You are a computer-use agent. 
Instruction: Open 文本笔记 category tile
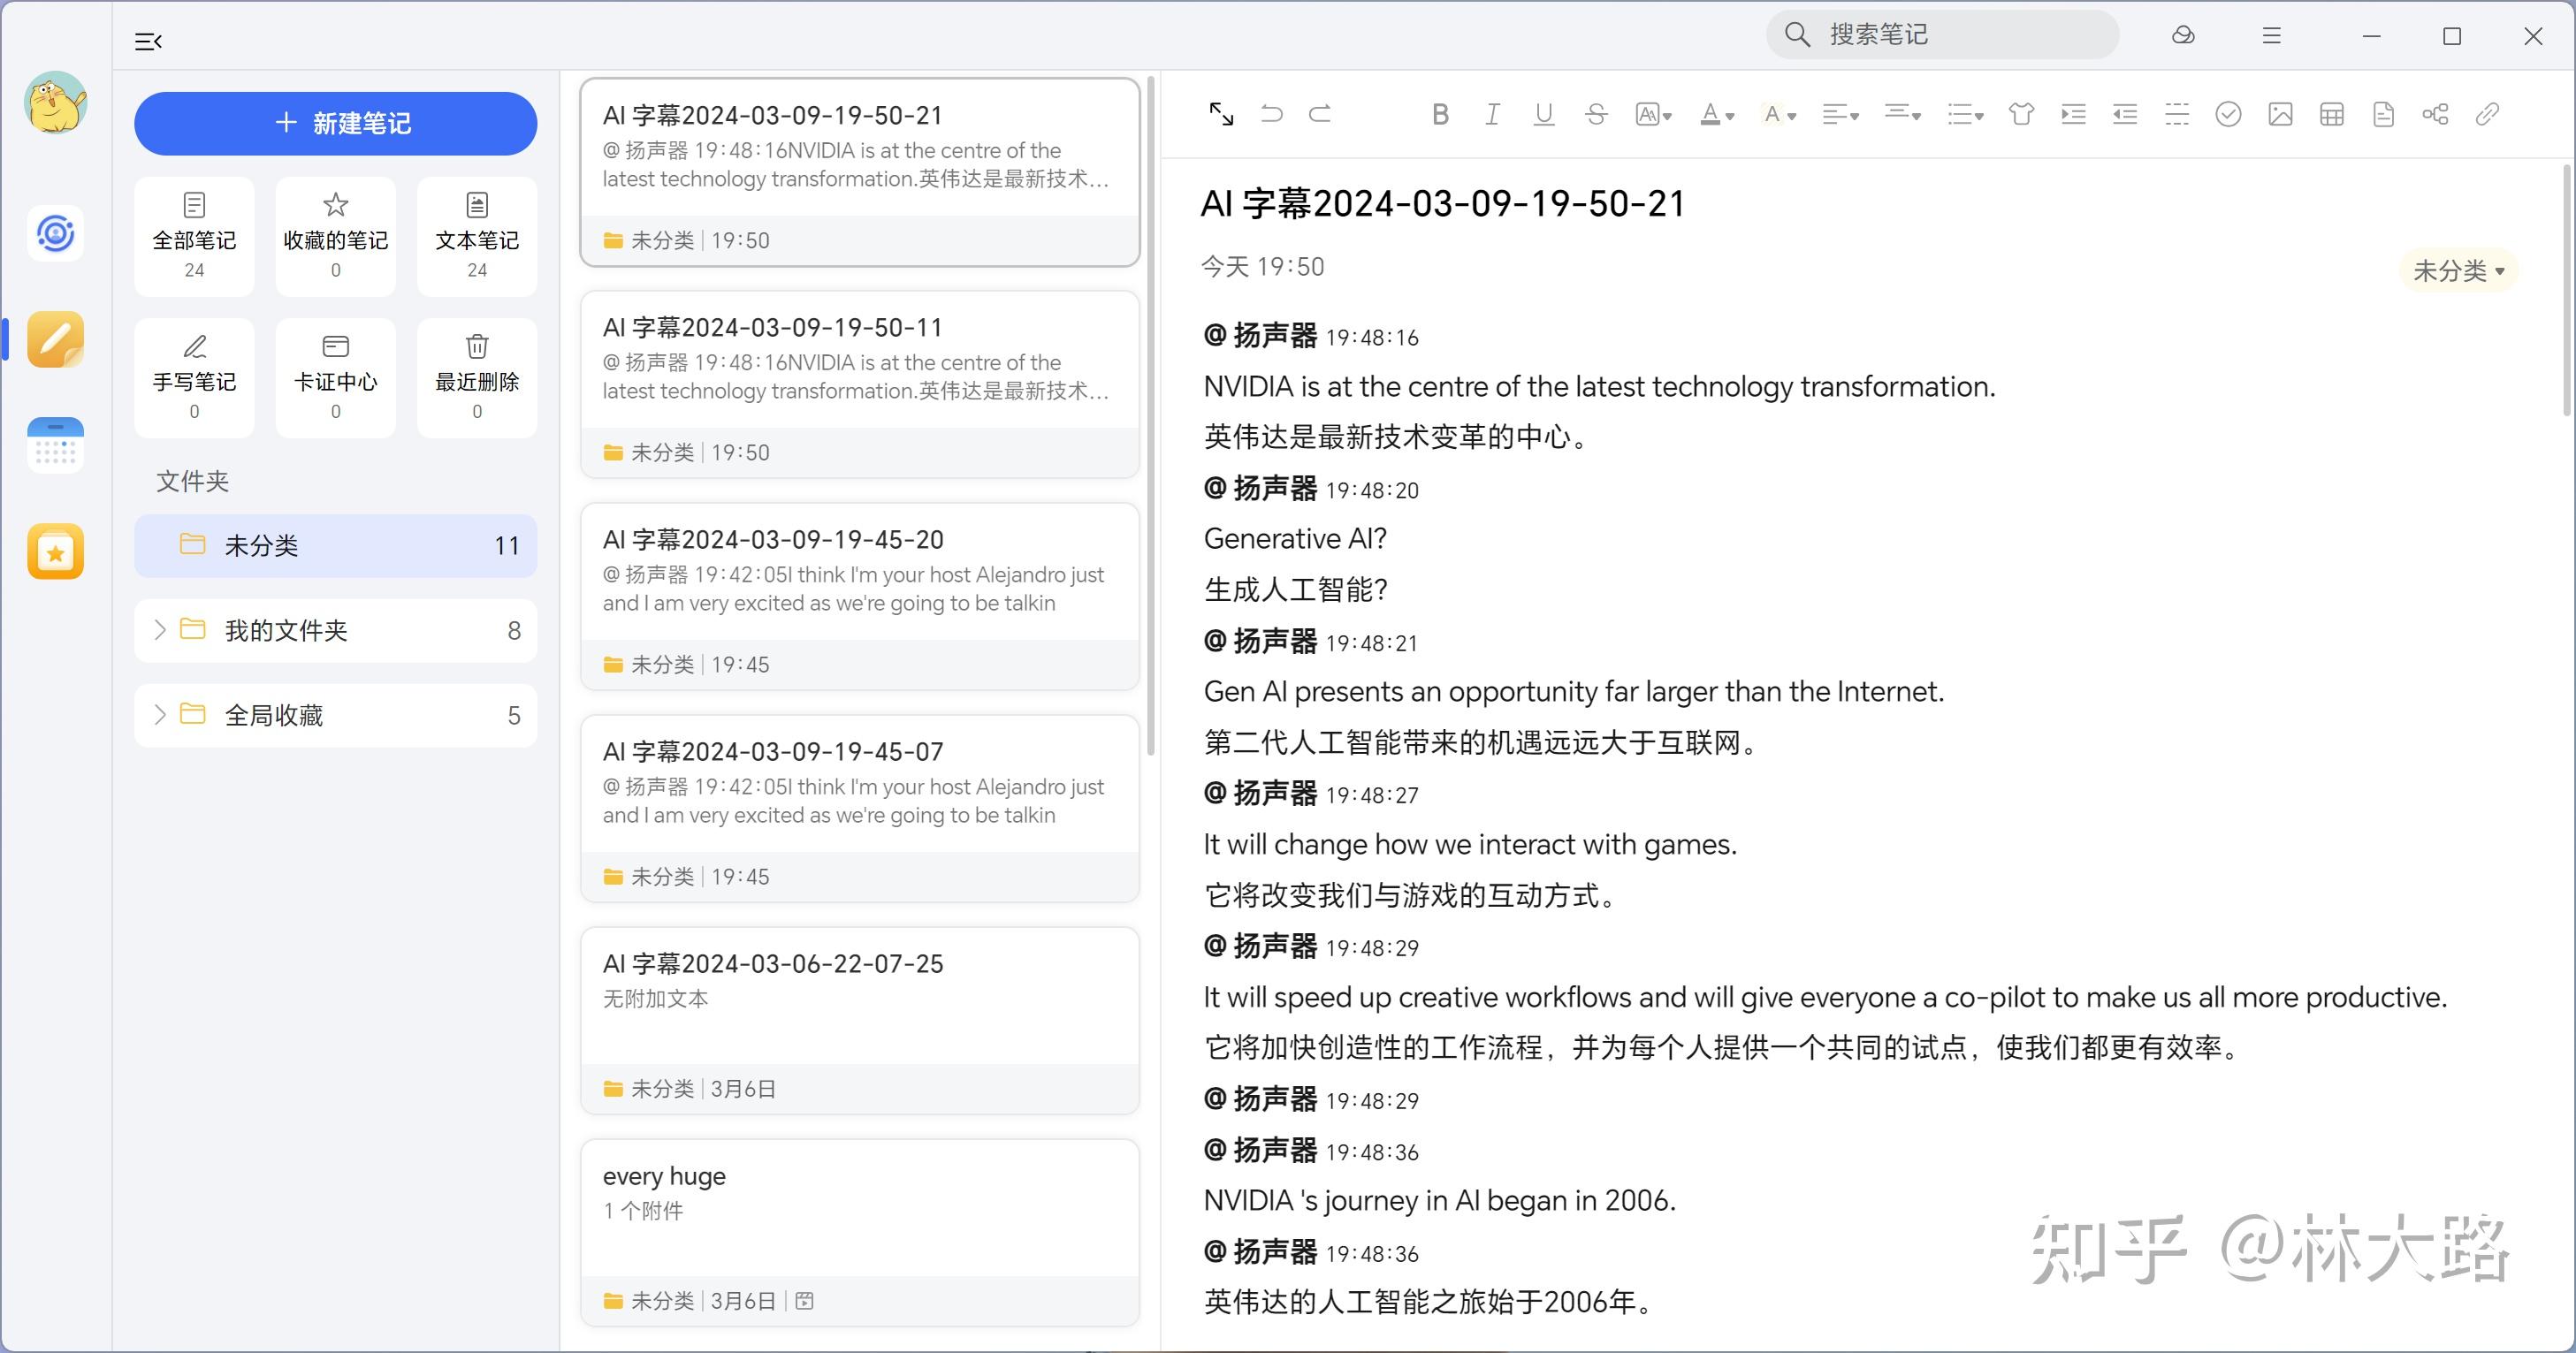[477, 236]
